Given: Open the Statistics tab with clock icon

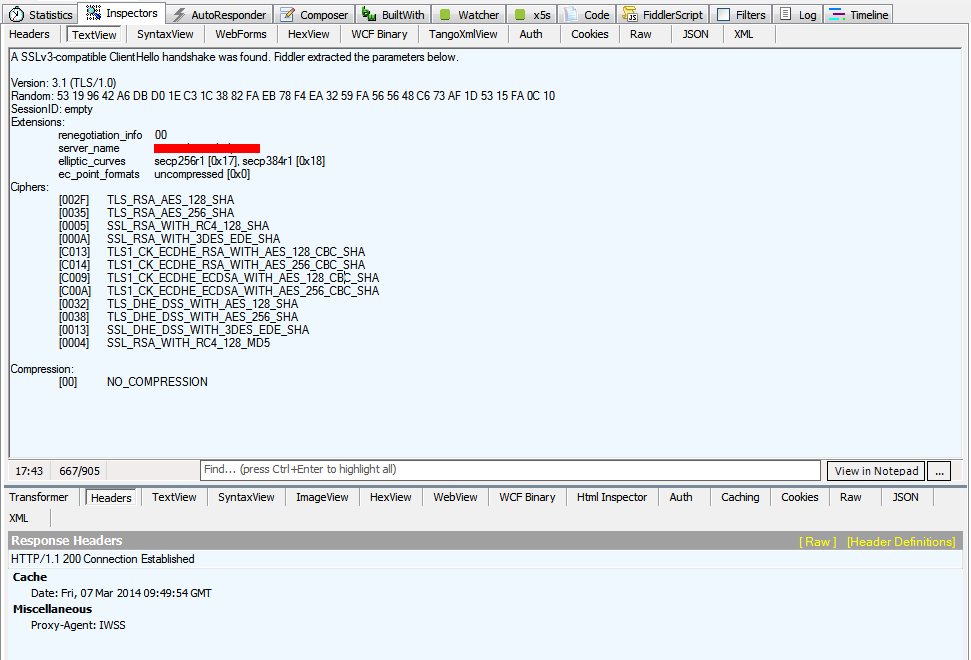Looking at the screenshot, I should [x=41, y=15].
